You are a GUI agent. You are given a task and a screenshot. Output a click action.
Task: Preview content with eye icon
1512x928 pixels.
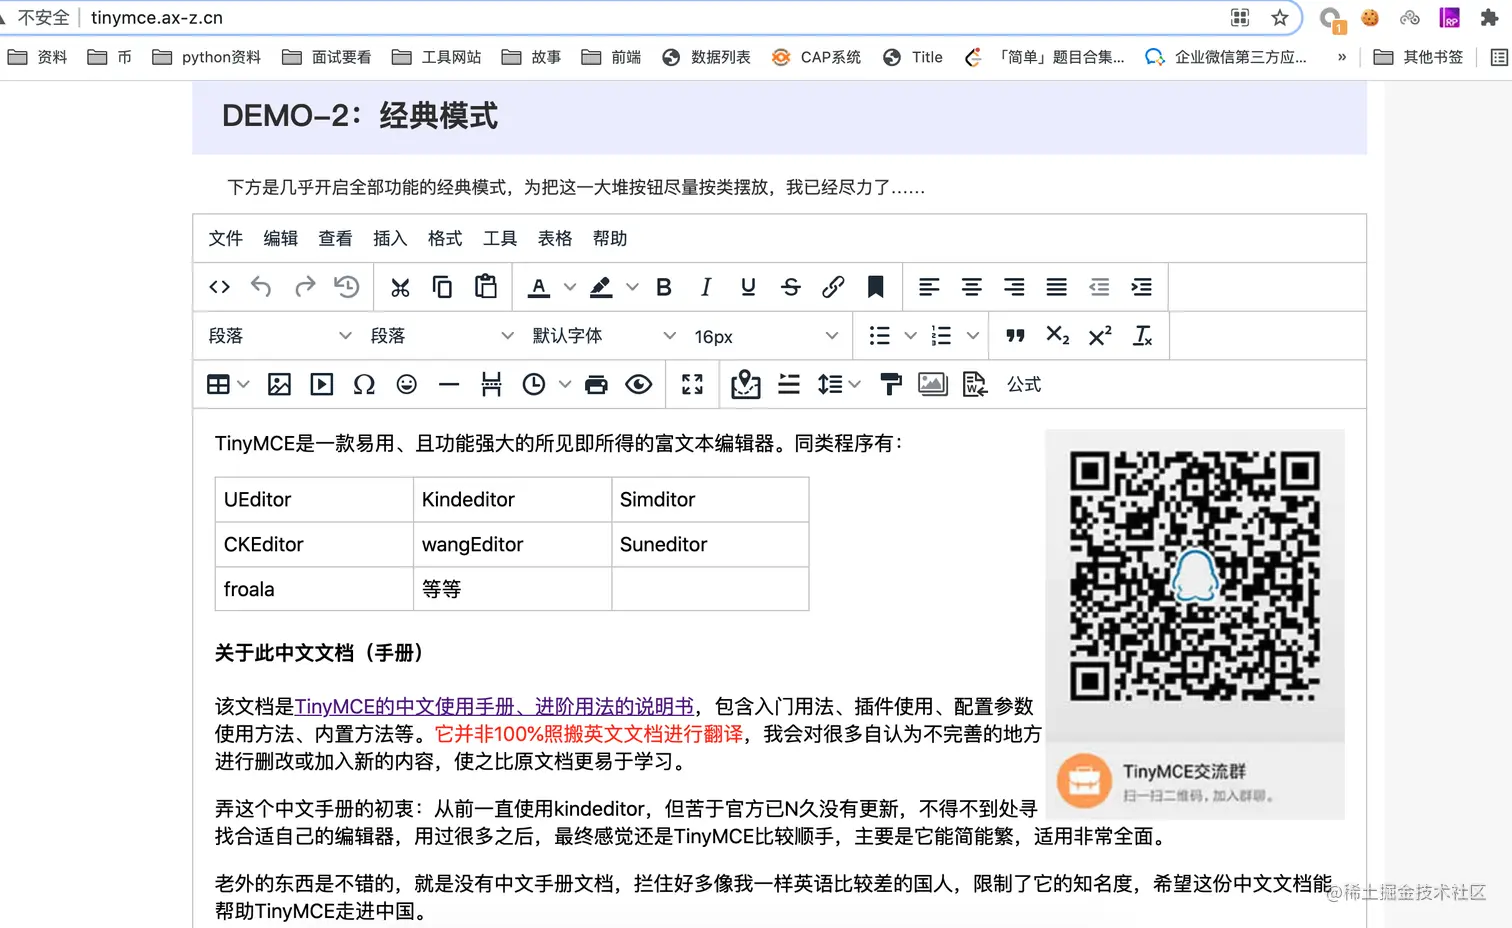point(639,385)
